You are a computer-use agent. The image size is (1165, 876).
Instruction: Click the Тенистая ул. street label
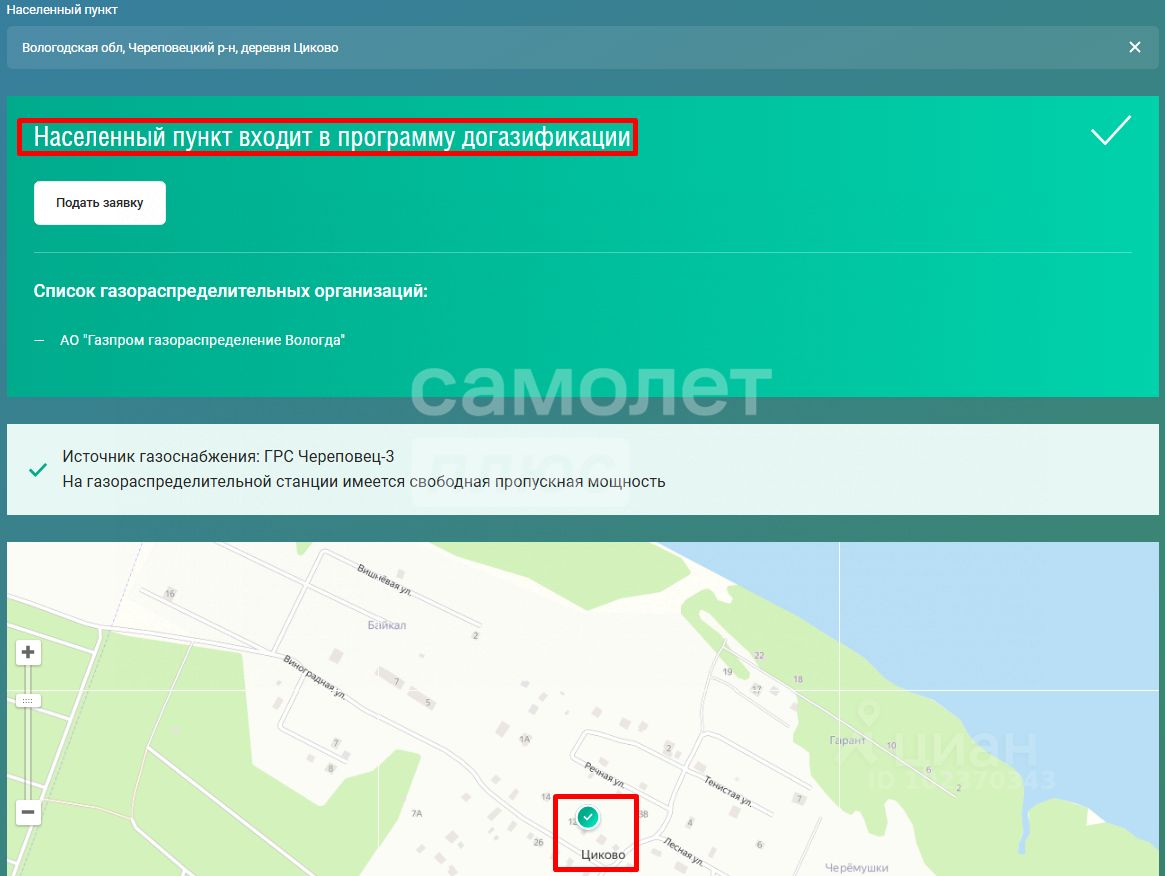[728, 791]
